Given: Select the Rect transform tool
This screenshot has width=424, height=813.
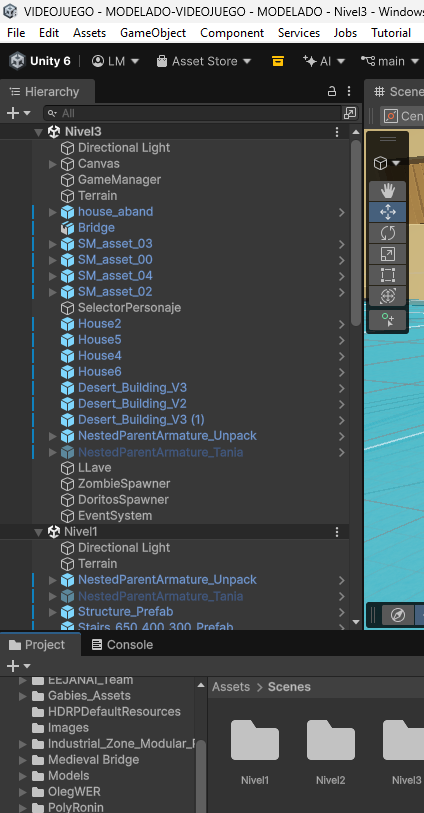Looking at the screenshot, I should coord(388,275).
